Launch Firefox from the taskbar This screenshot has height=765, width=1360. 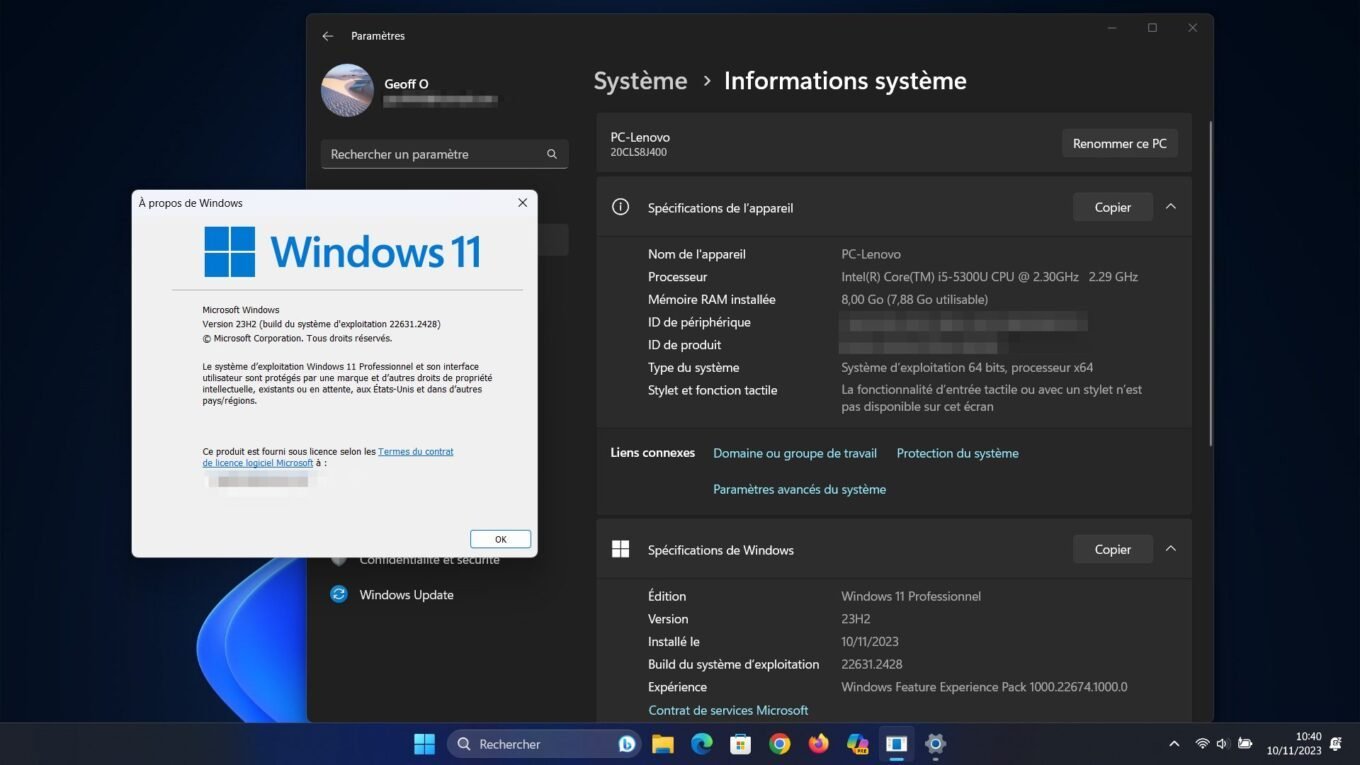tap(819, 744)
